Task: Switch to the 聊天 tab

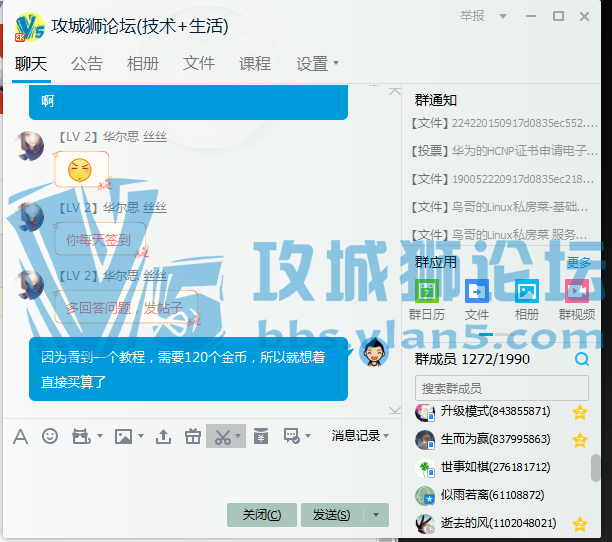Action: pyautogui.click(x=31, y=64)
